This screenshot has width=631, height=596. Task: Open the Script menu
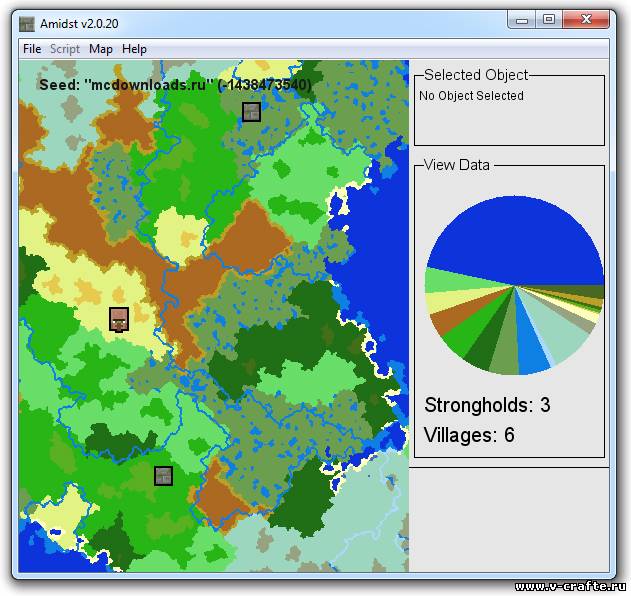click(x=65, y=49)
